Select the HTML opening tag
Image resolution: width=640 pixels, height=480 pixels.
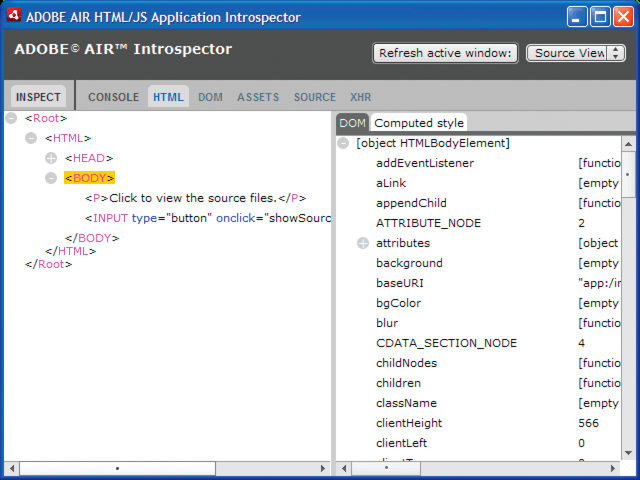(x=68, y=138)
